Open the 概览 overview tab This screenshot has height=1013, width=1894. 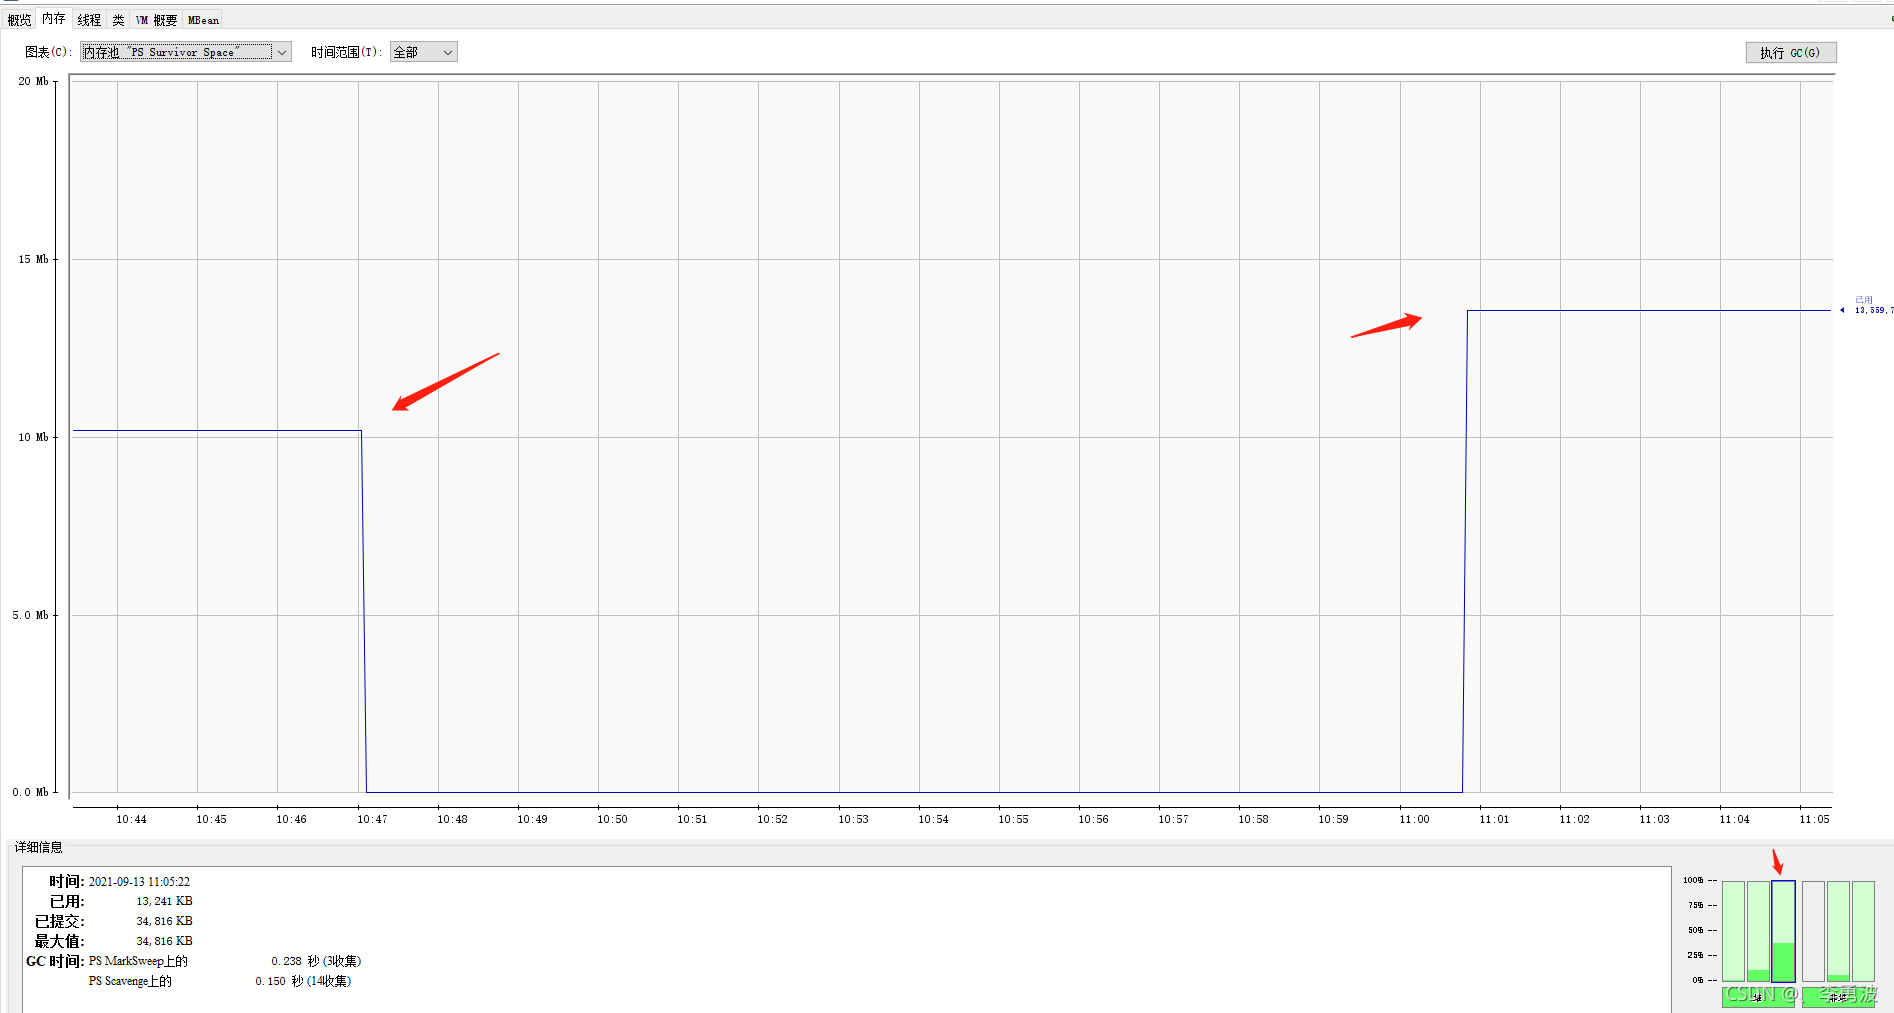point(19,20)
